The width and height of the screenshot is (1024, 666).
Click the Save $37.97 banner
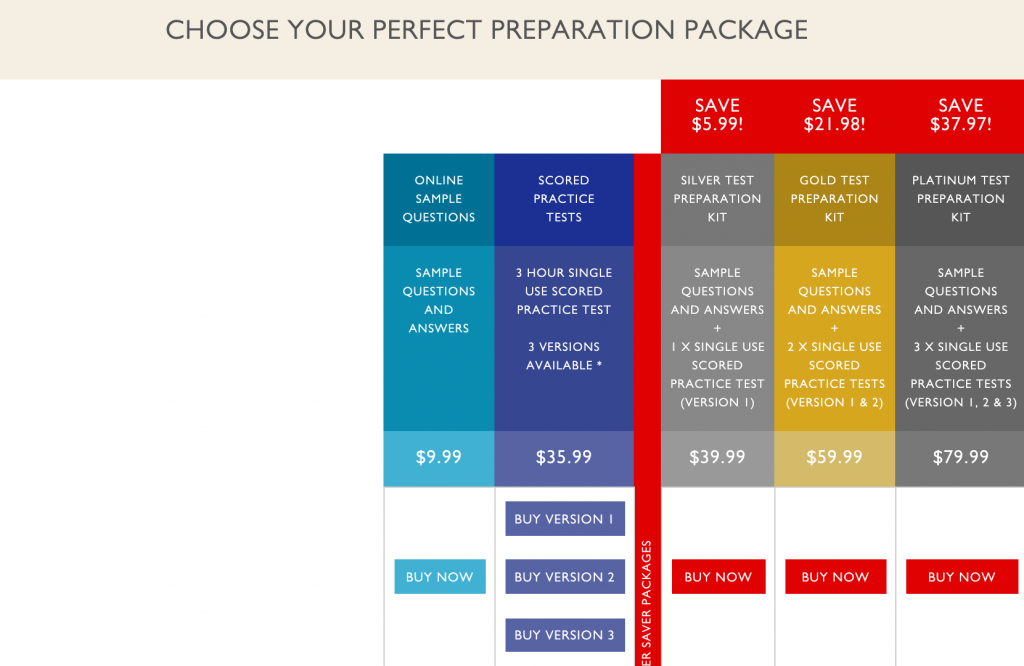coord(960,115)
